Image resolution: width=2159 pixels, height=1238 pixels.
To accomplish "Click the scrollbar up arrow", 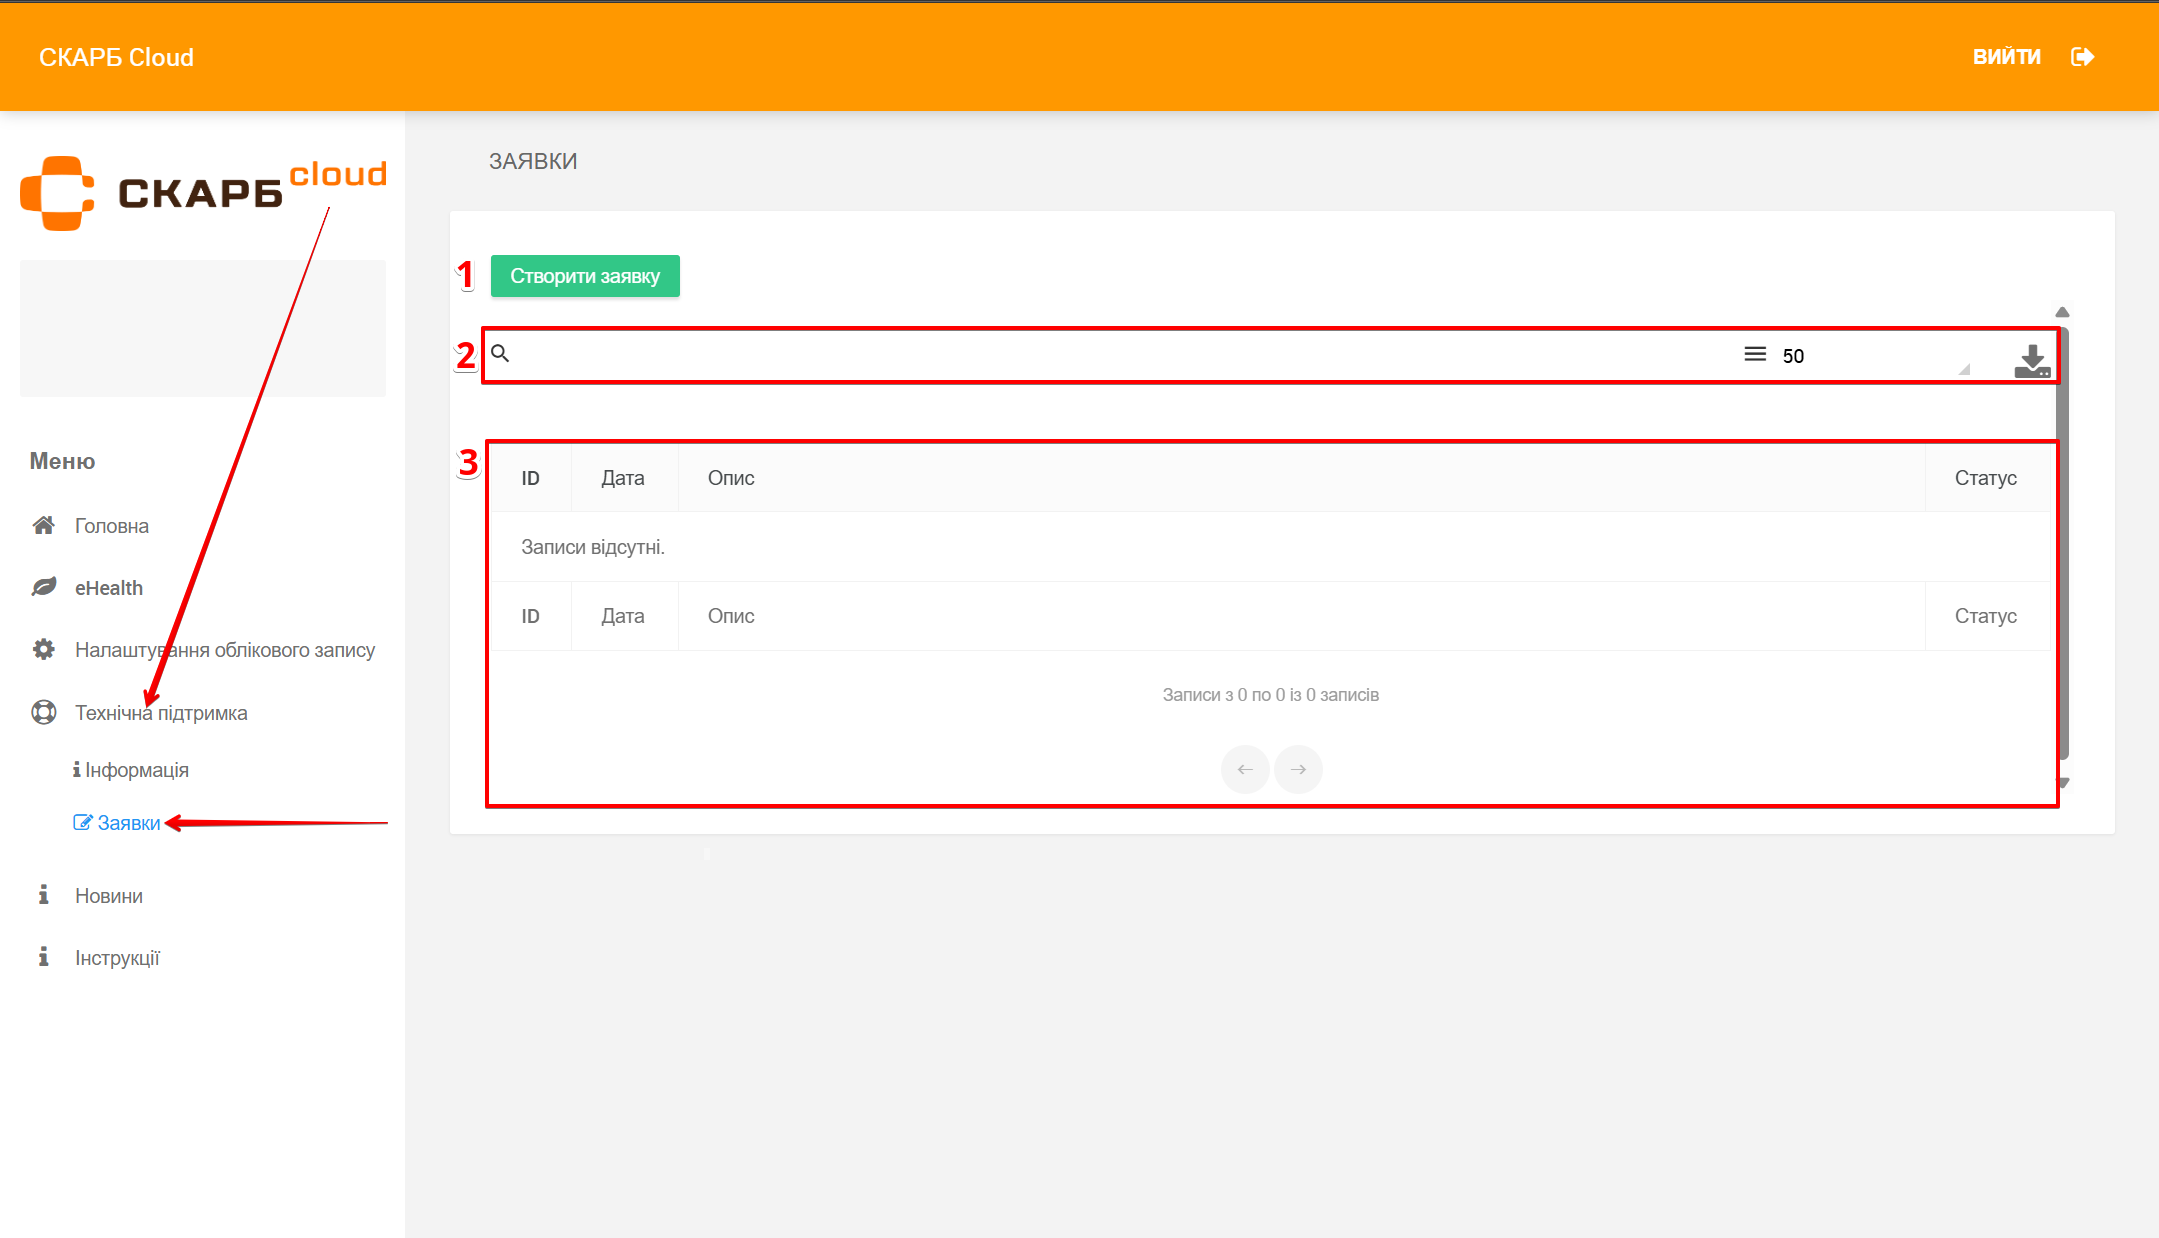I will [2062, 312].
